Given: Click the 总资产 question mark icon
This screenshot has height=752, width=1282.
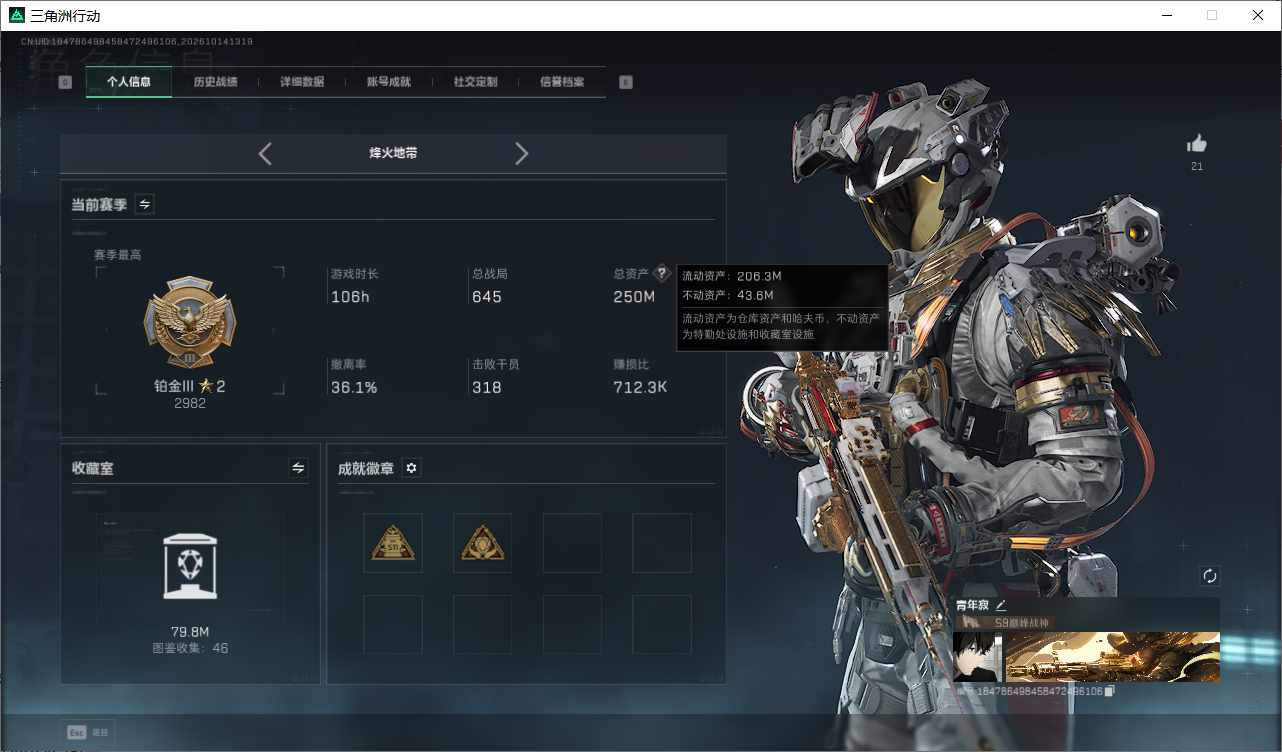Looking at the screenshot, I should 661,273.
